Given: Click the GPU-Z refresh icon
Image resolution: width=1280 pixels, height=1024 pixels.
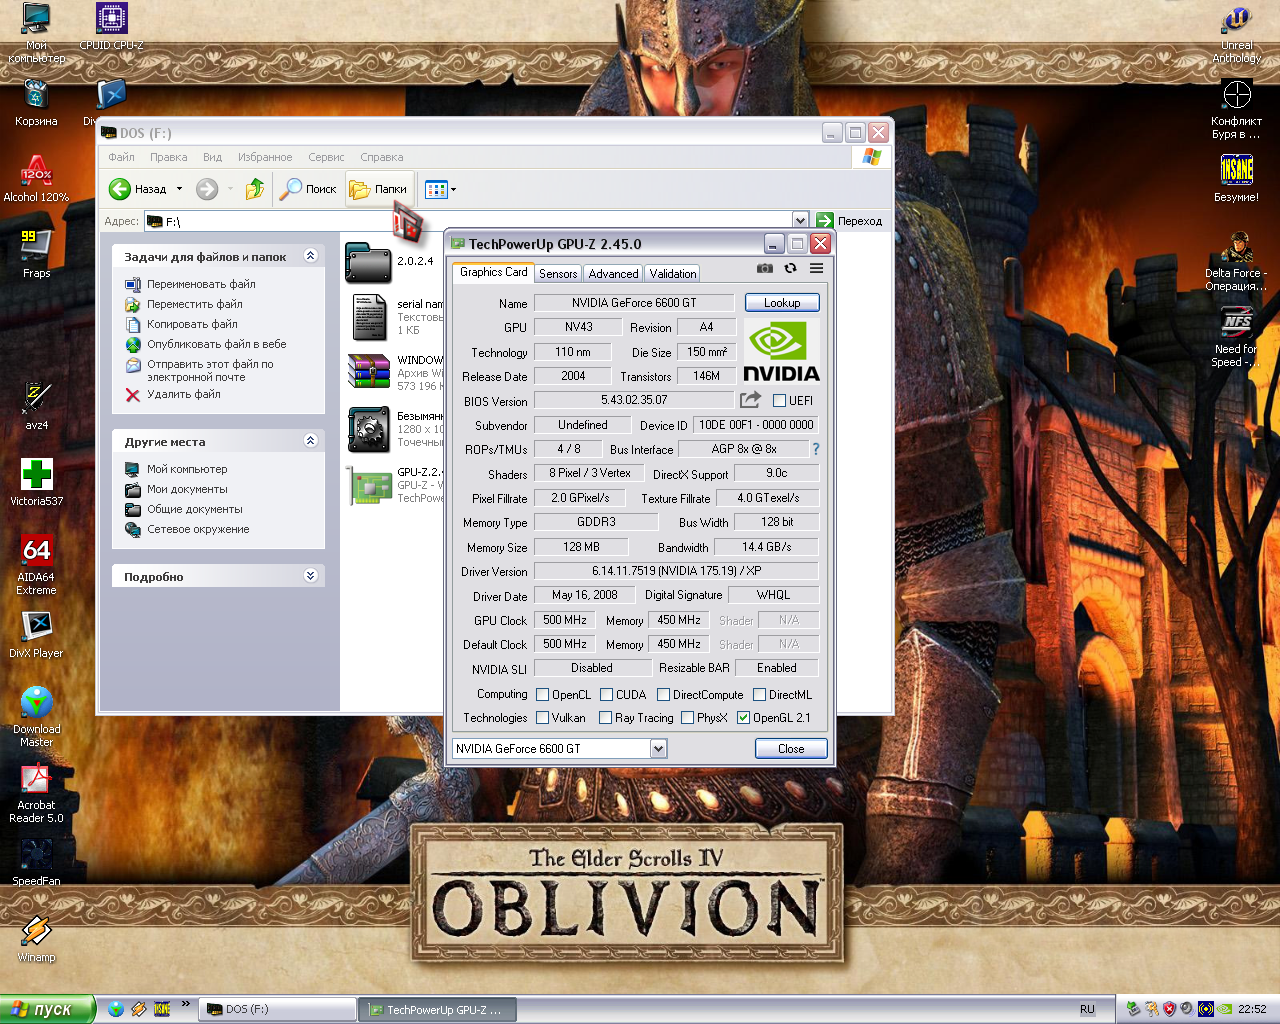Looking at the screenshot, I should point(790,268).
